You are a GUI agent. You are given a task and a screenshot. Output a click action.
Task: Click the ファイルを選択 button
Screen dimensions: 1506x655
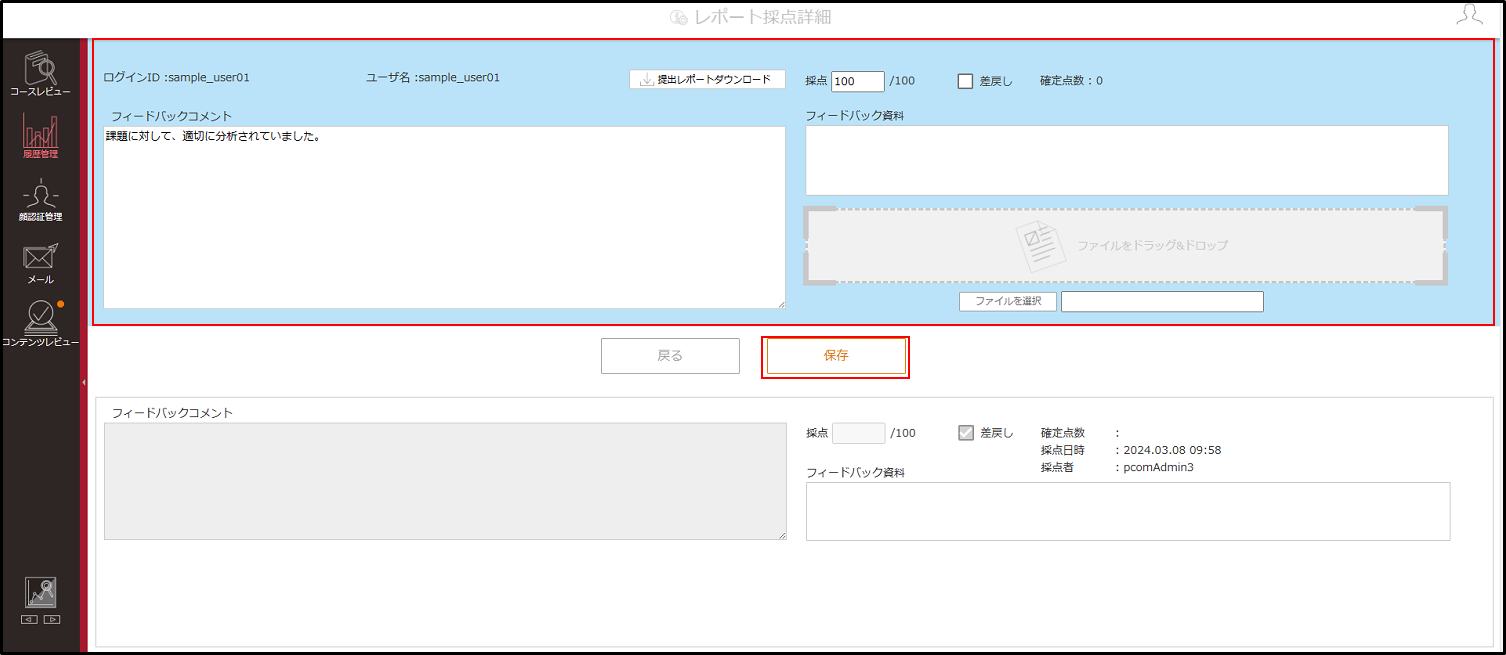tap(1008, 301)
